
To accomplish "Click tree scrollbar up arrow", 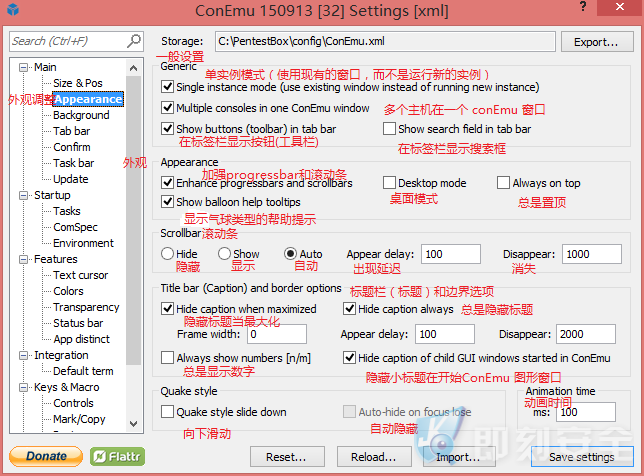I will 133,68.
